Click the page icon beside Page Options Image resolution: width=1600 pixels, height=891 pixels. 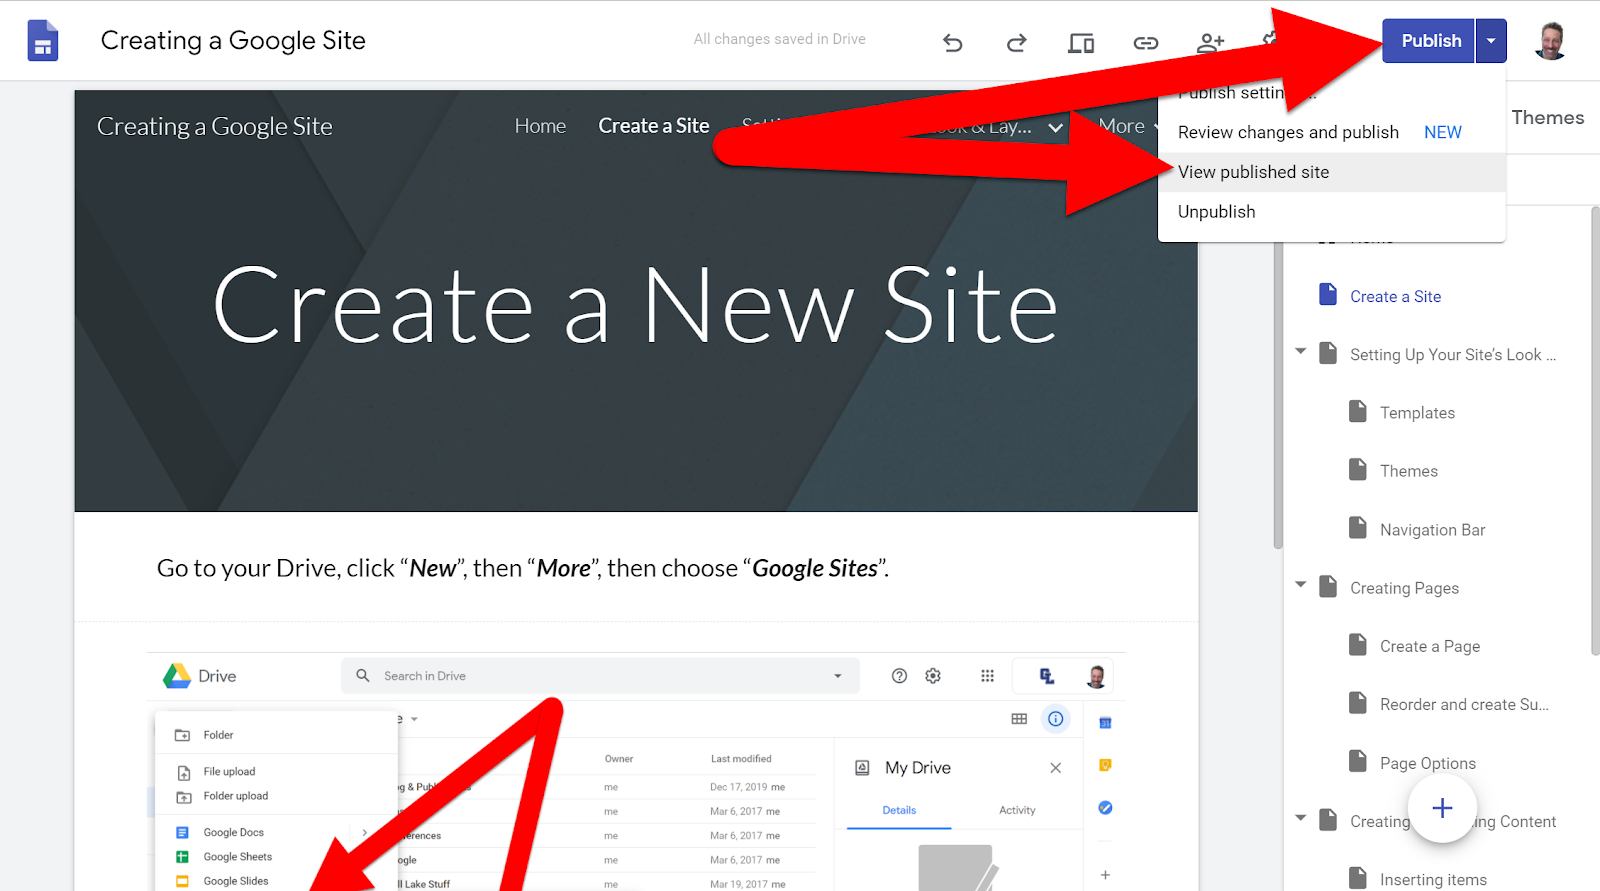pos(1357,762)
